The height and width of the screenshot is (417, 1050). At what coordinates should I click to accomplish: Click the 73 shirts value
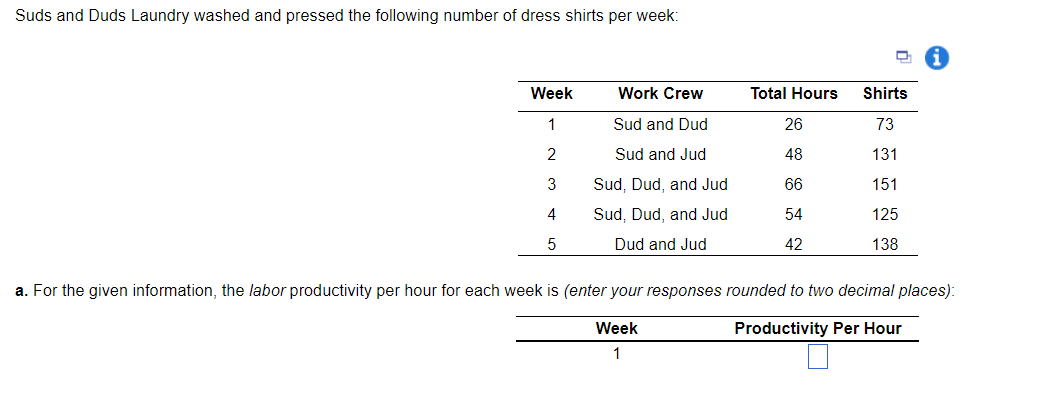[885, 124]
